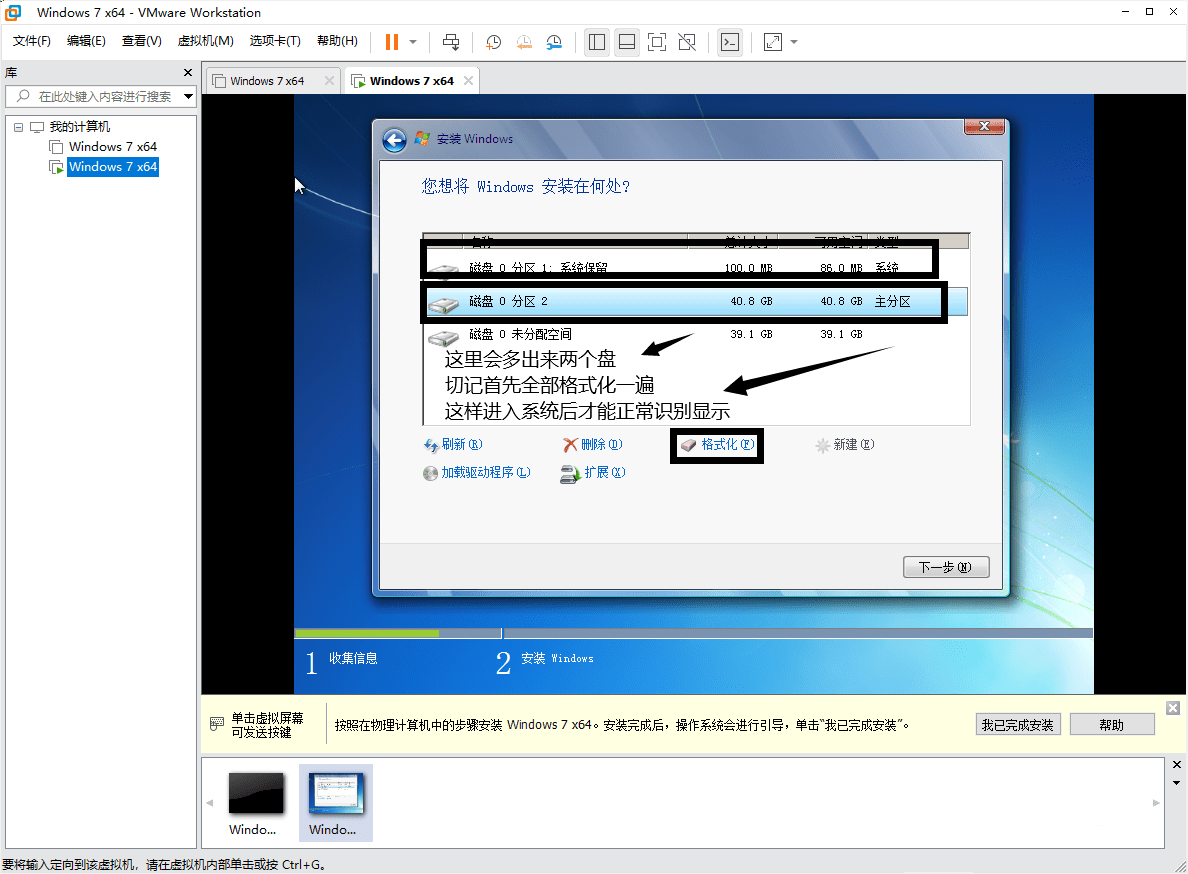This screenshot has width=1188, height=874.
Task: Open stretch display dropdown arrow
Action: pos(794,42)
